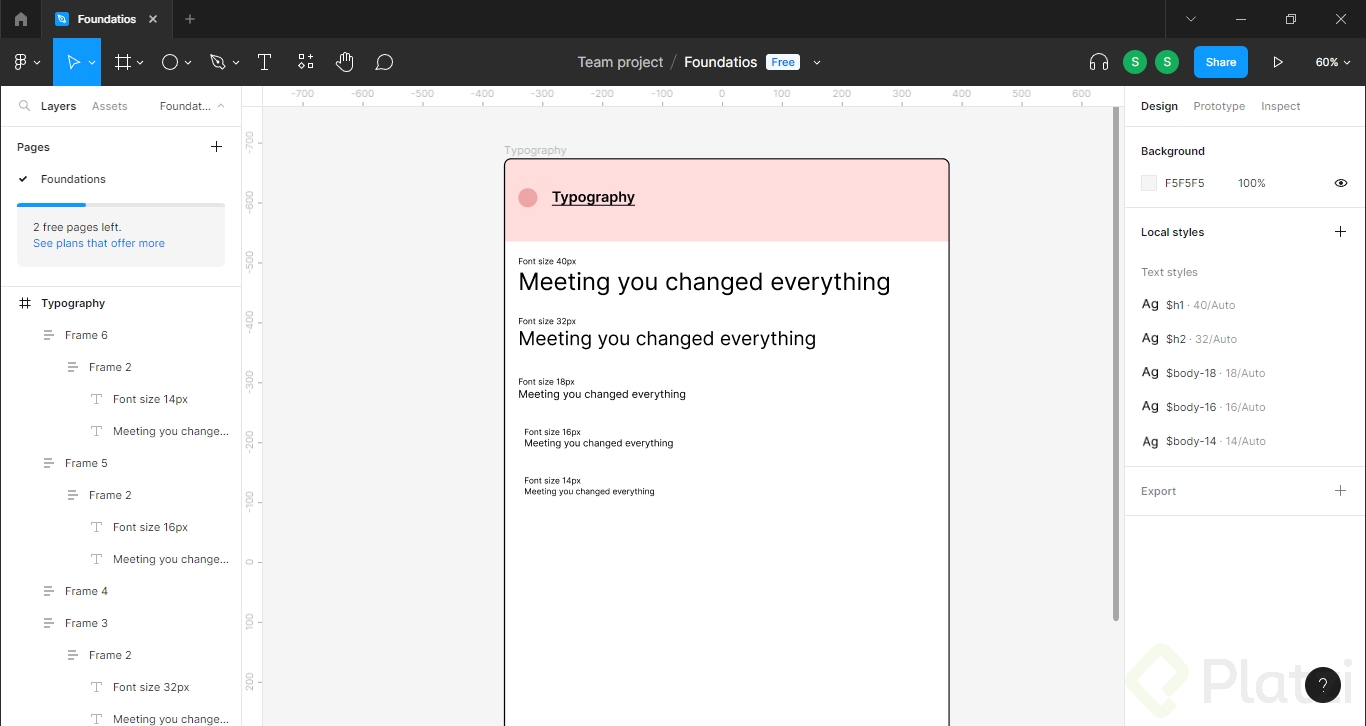The image size is (1366, 726).
Task: Switch to the Inspect tab
Action: 1281,106
